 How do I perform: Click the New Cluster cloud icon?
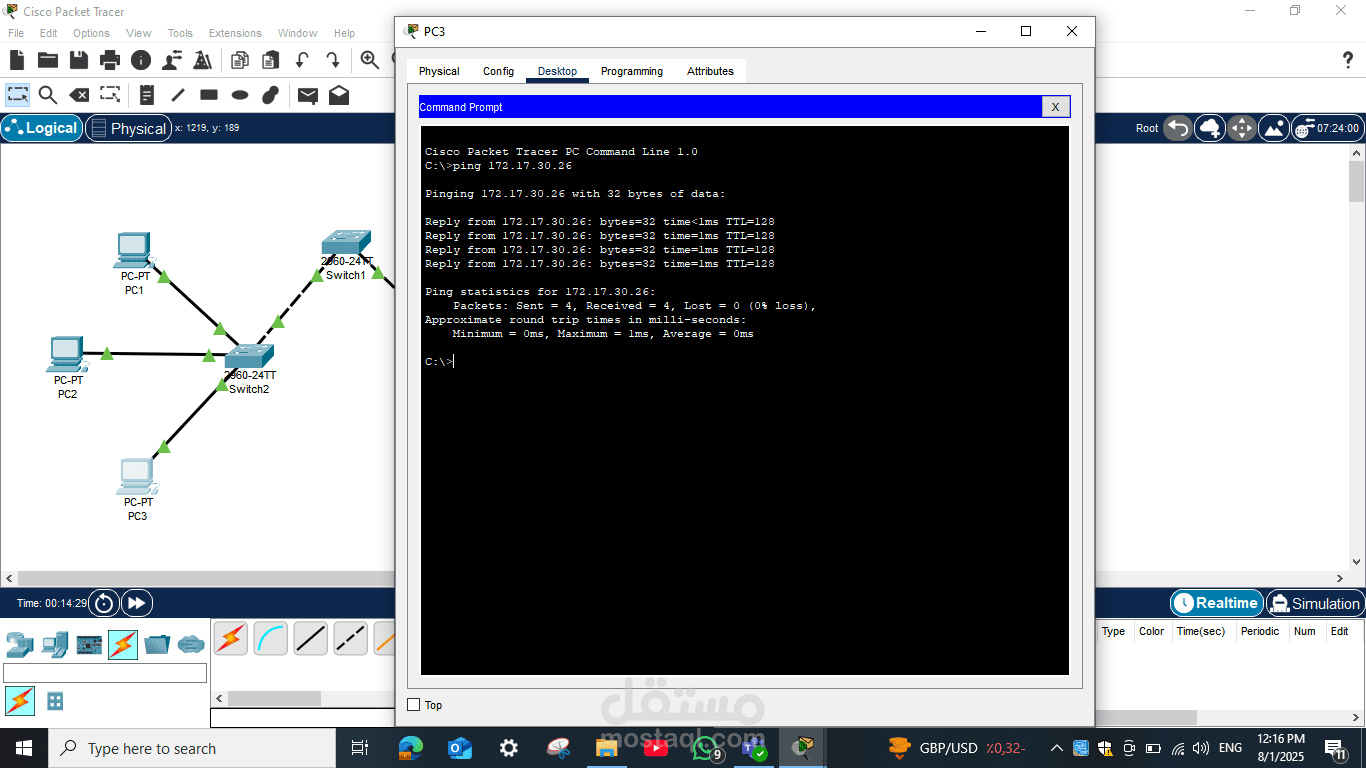pyautogui.click(x=1210, y=128)
